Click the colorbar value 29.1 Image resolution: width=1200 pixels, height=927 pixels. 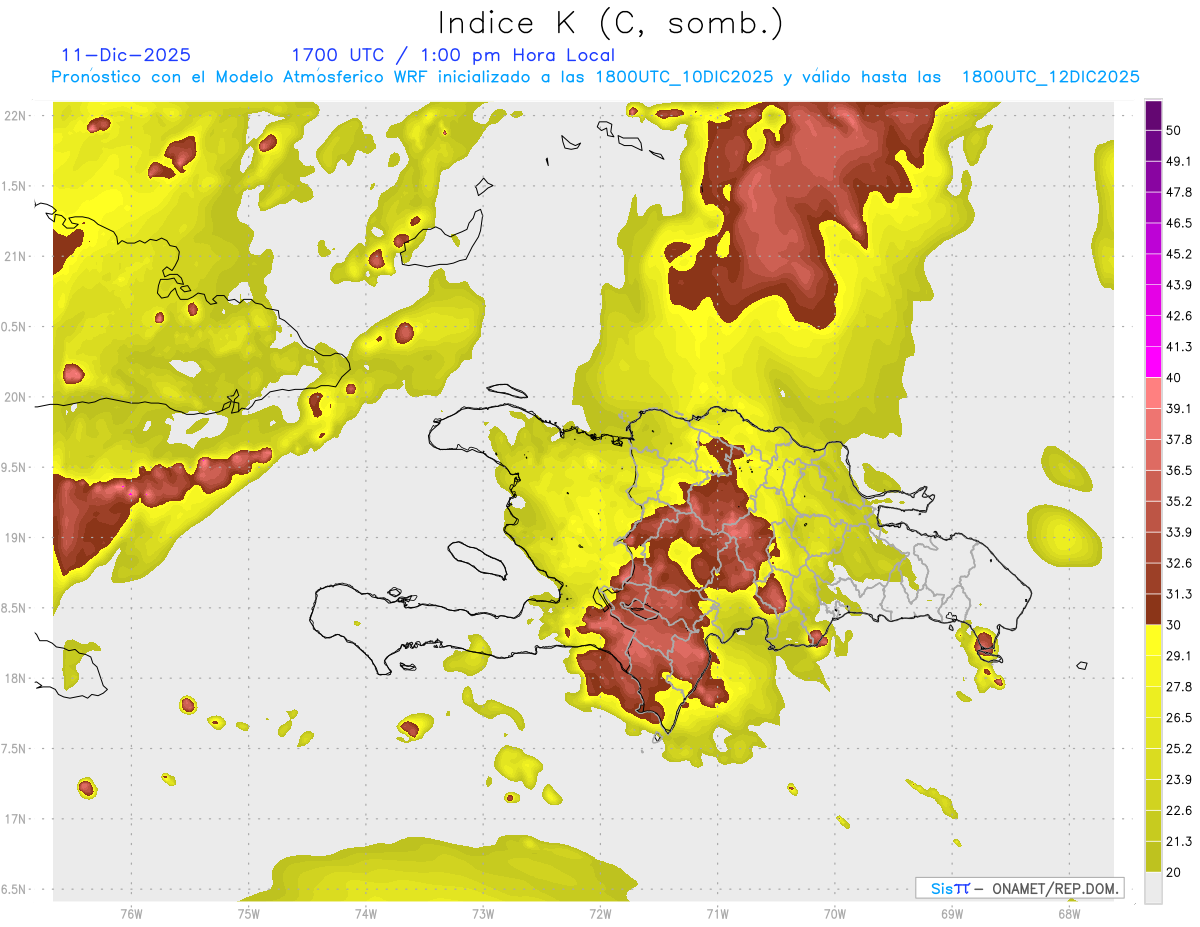(1179, 656)
